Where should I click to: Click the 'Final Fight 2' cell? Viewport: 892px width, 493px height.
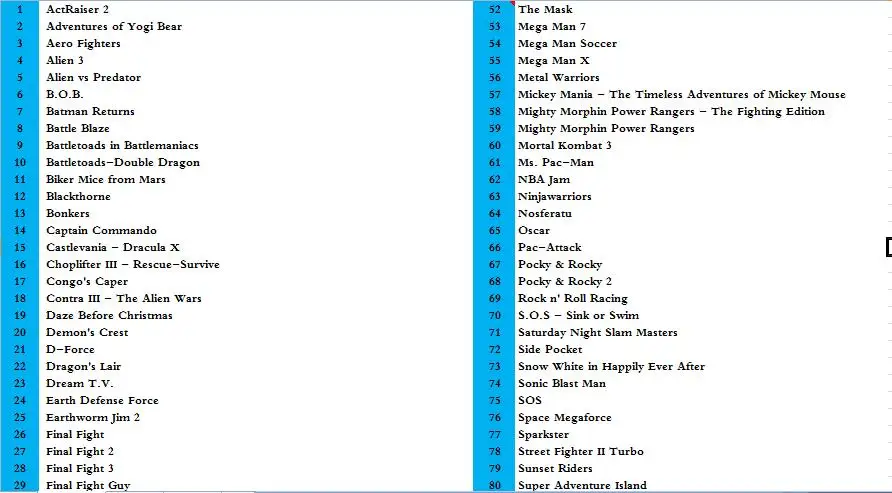click(x=80, y=453)
